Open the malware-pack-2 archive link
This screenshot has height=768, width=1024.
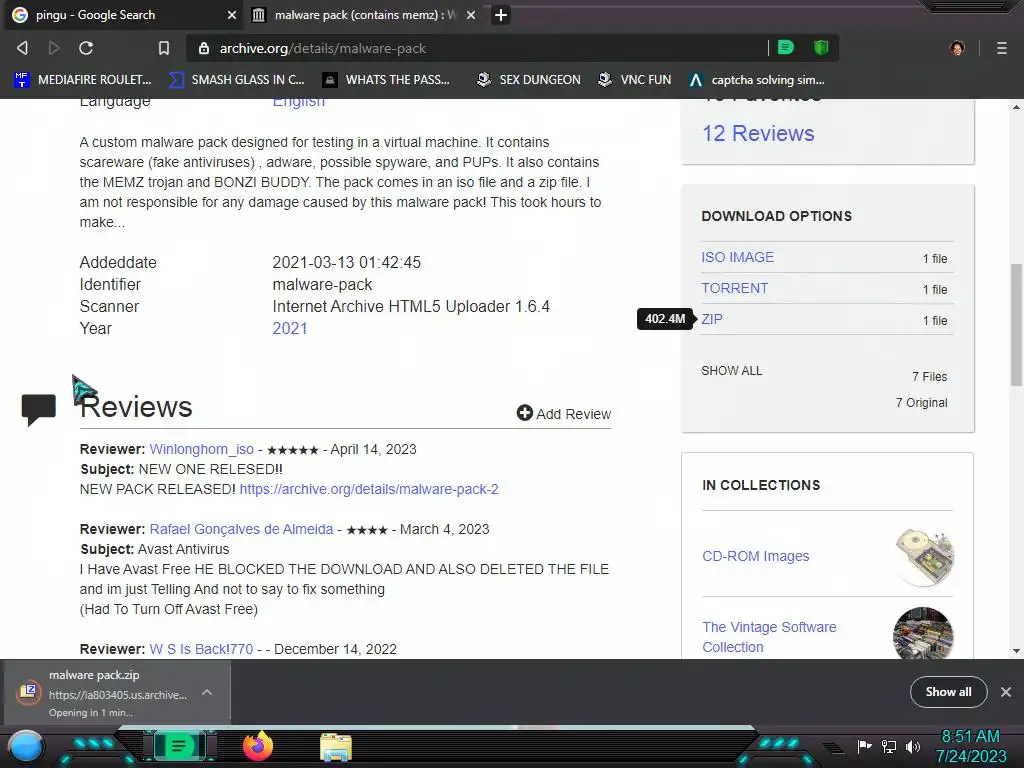tap(369, 489)
